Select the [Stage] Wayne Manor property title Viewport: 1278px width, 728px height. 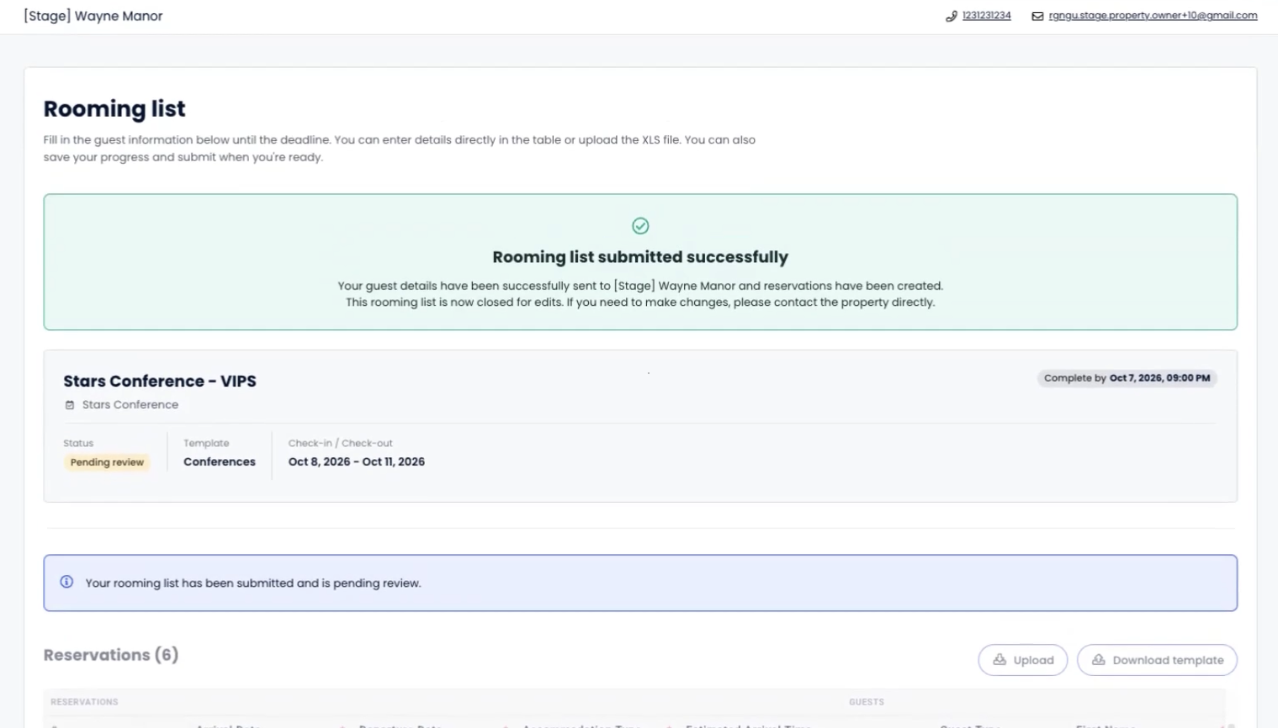click(93, 16)
